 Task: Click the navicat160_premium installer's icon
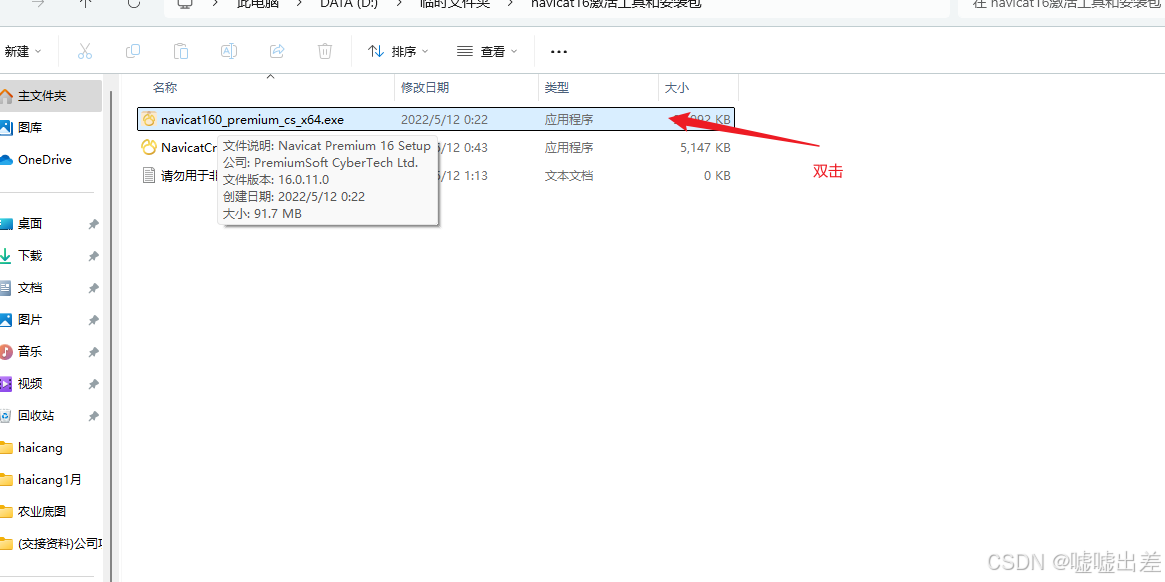(x=149, y=119)
